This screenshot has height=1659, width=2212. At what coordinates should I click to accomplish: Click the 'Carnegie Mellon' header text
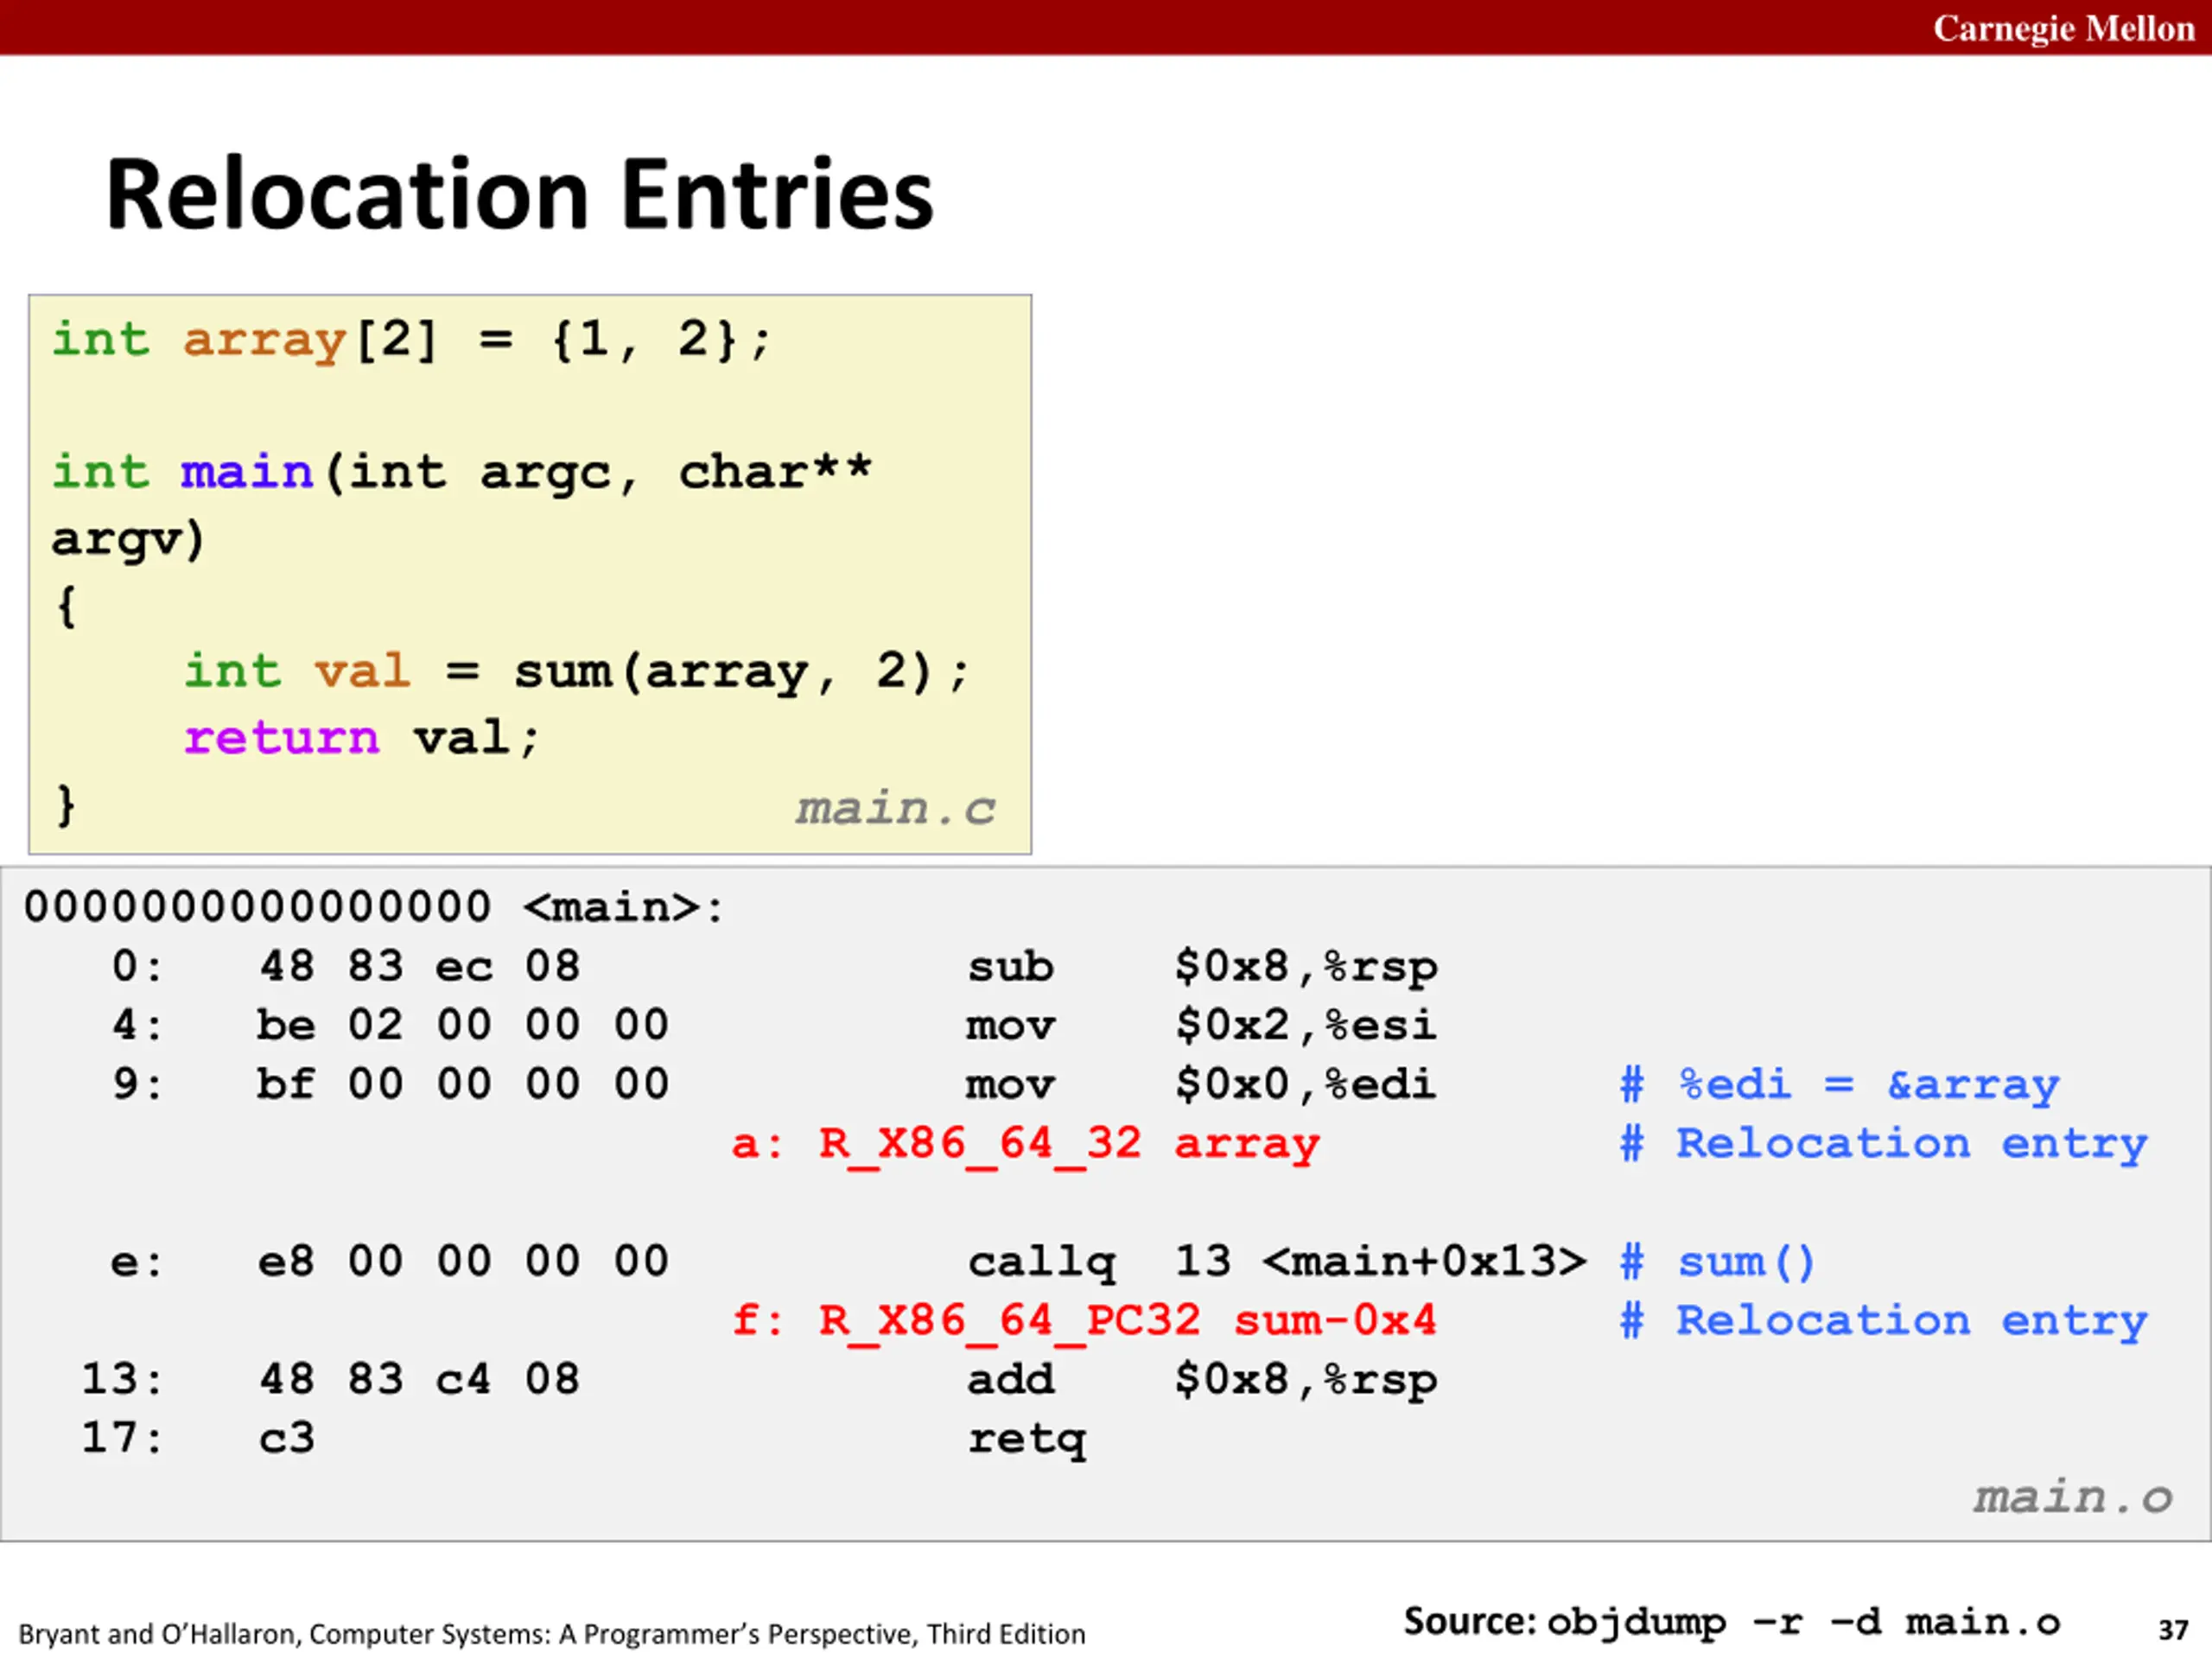tap(2063, 28)
